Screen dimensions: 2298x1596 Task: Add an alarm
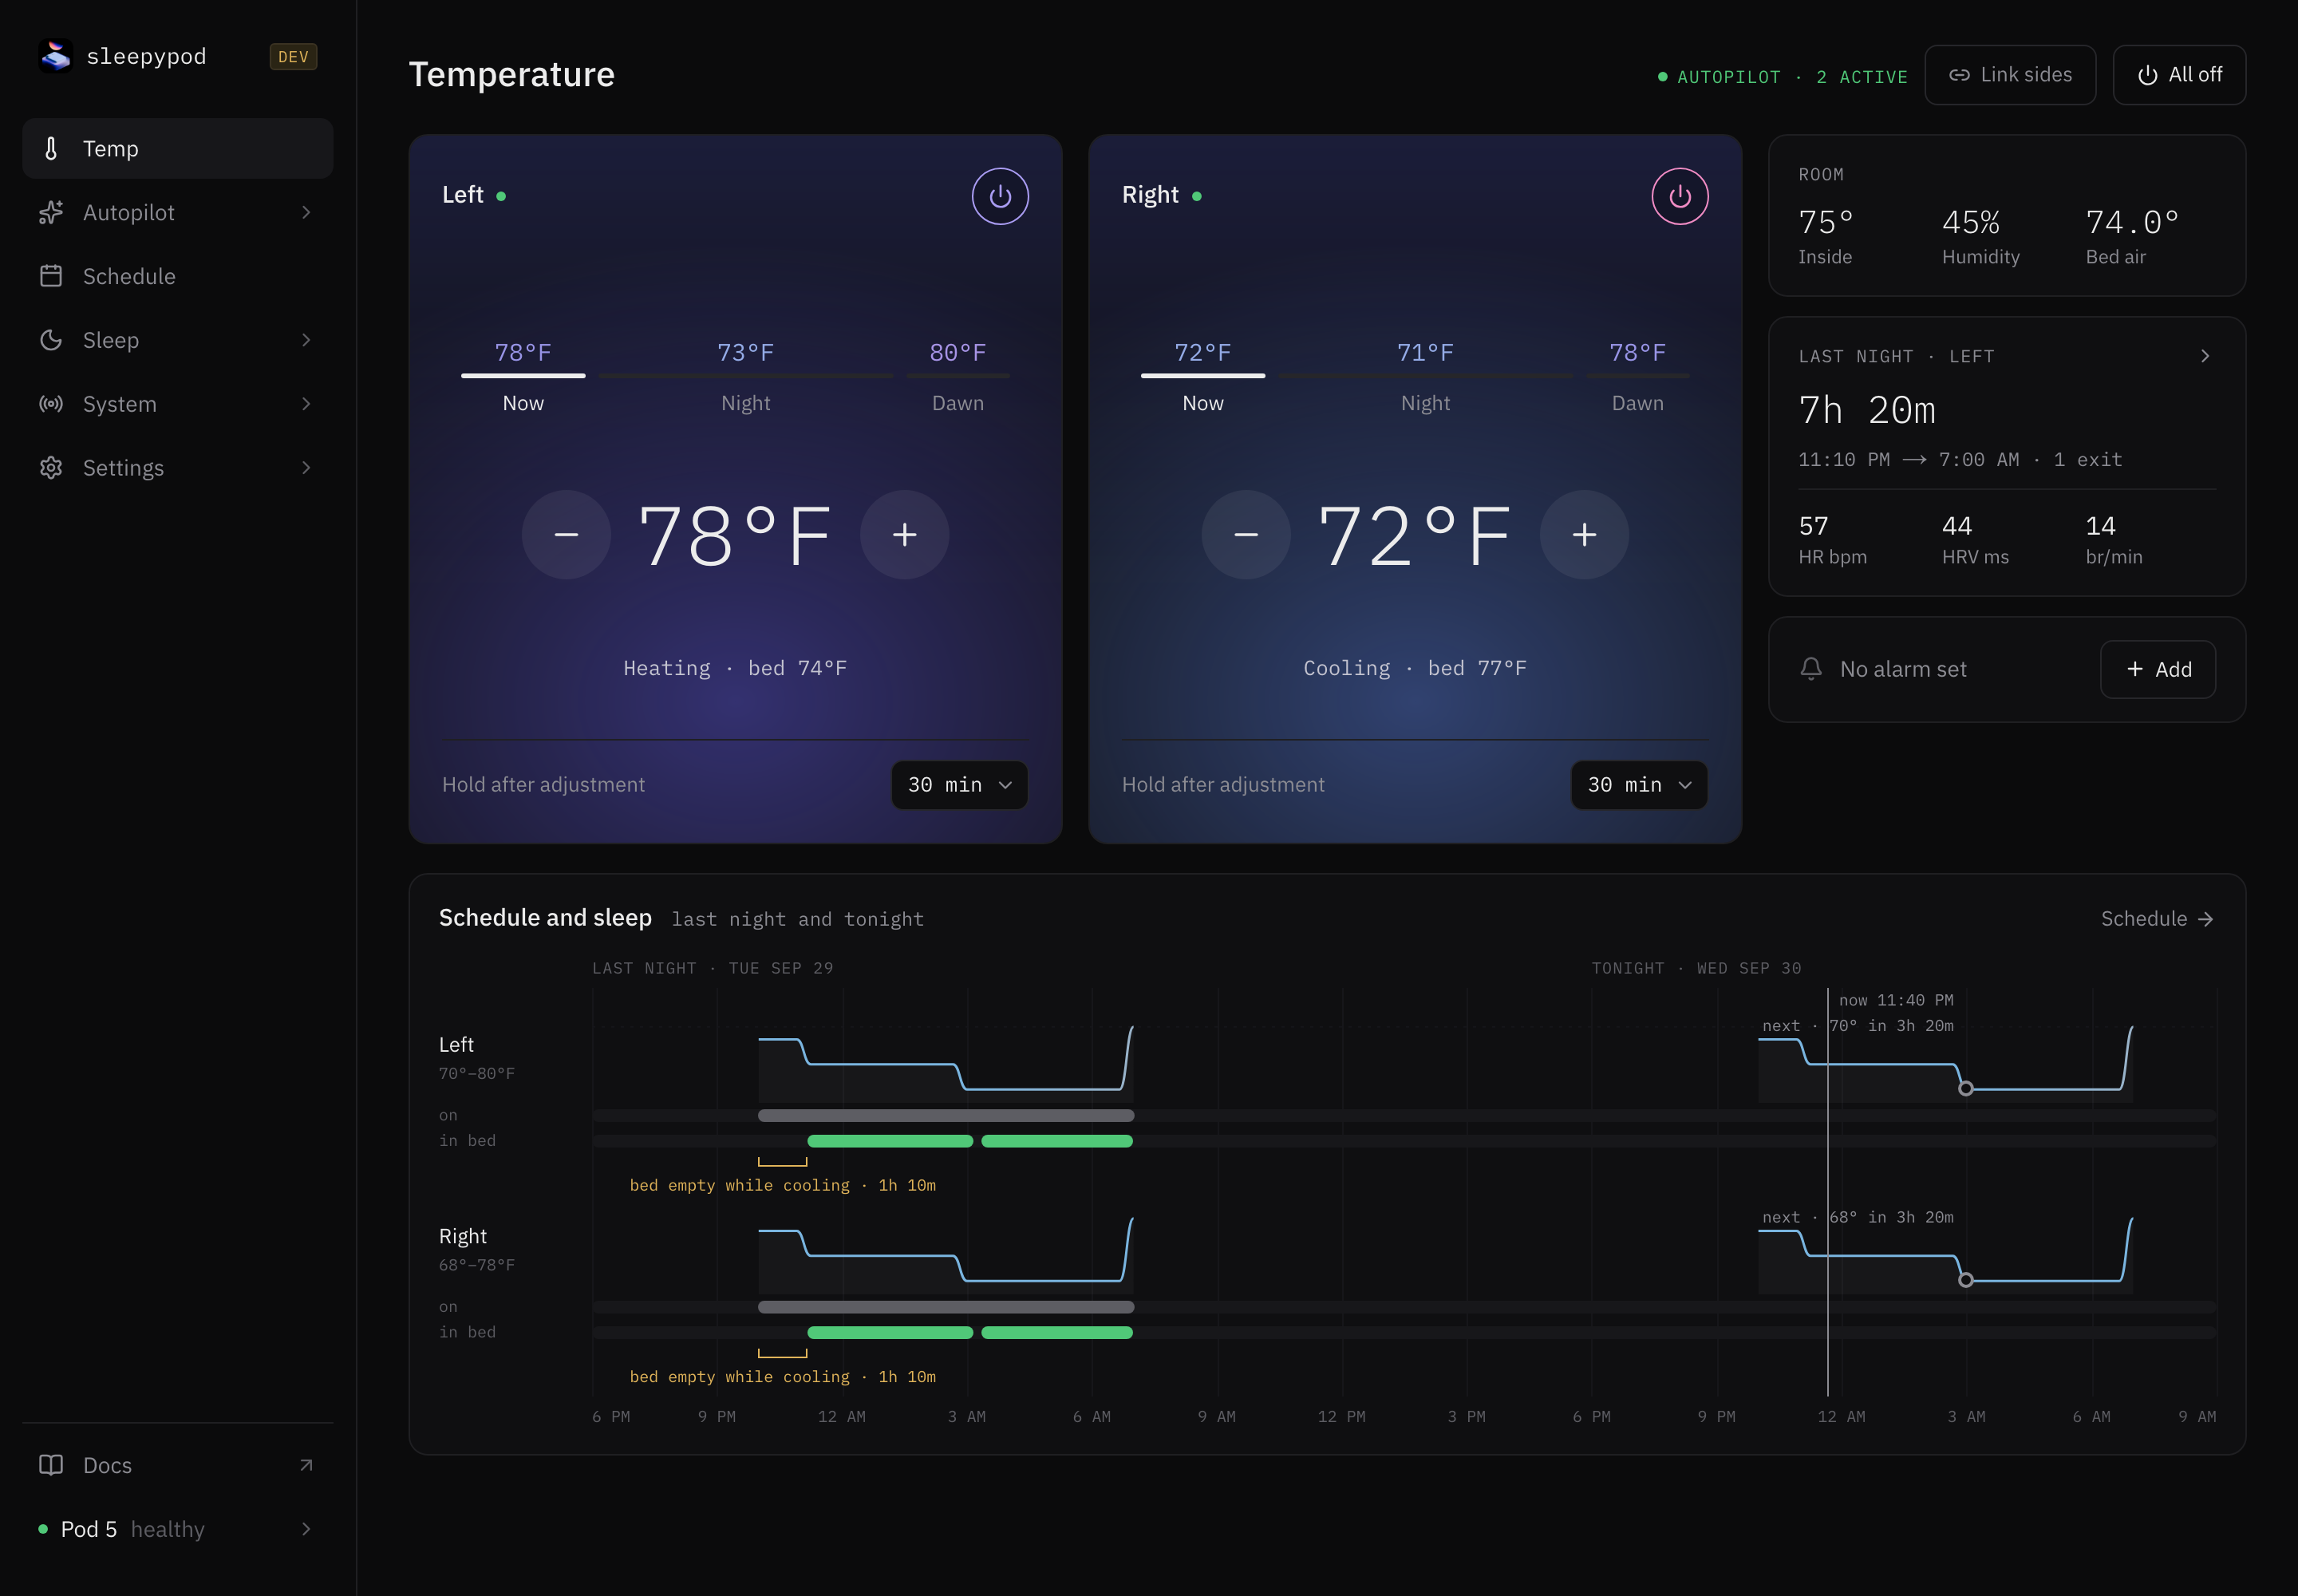pyautogui.click(x=2158, y=669)
